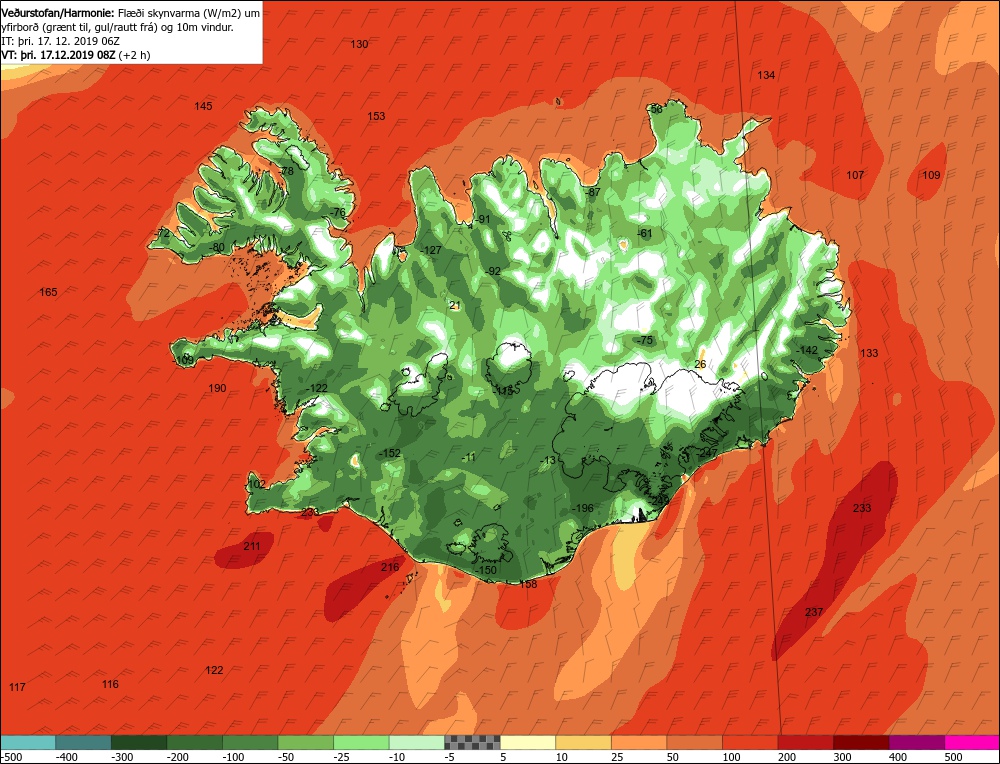This screenshot has height=764, width=1000.
Task: Click the flux value 165 in the west
Action: 48,292
